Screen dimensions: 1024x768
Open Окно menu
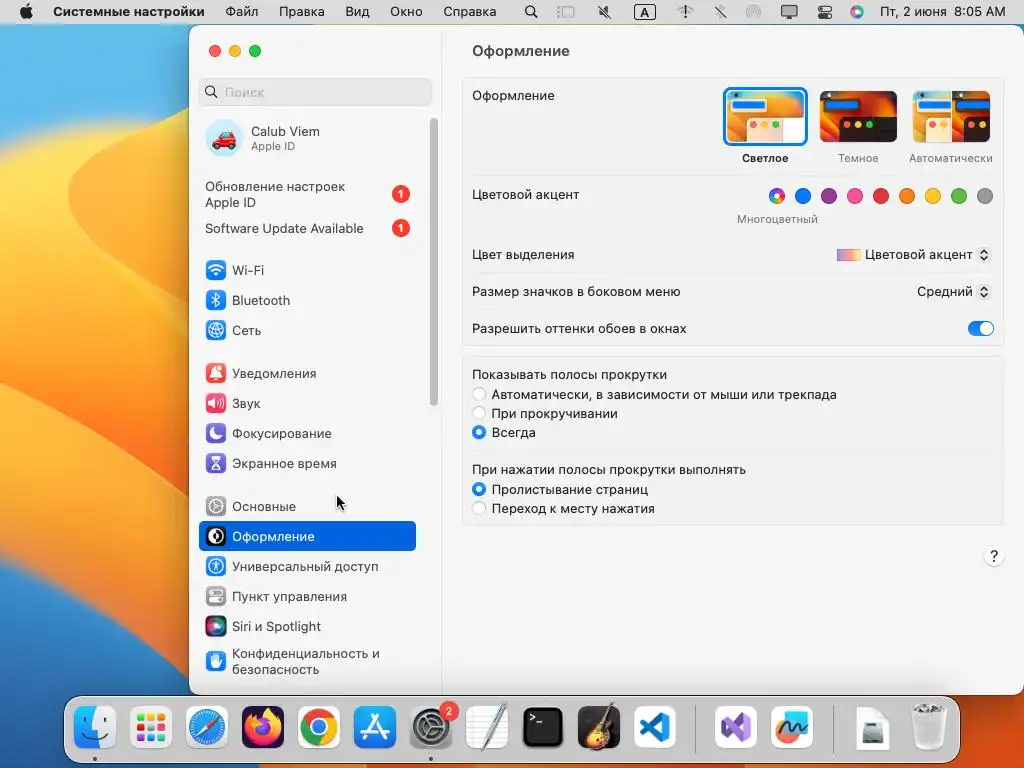[x=406, y=12]
